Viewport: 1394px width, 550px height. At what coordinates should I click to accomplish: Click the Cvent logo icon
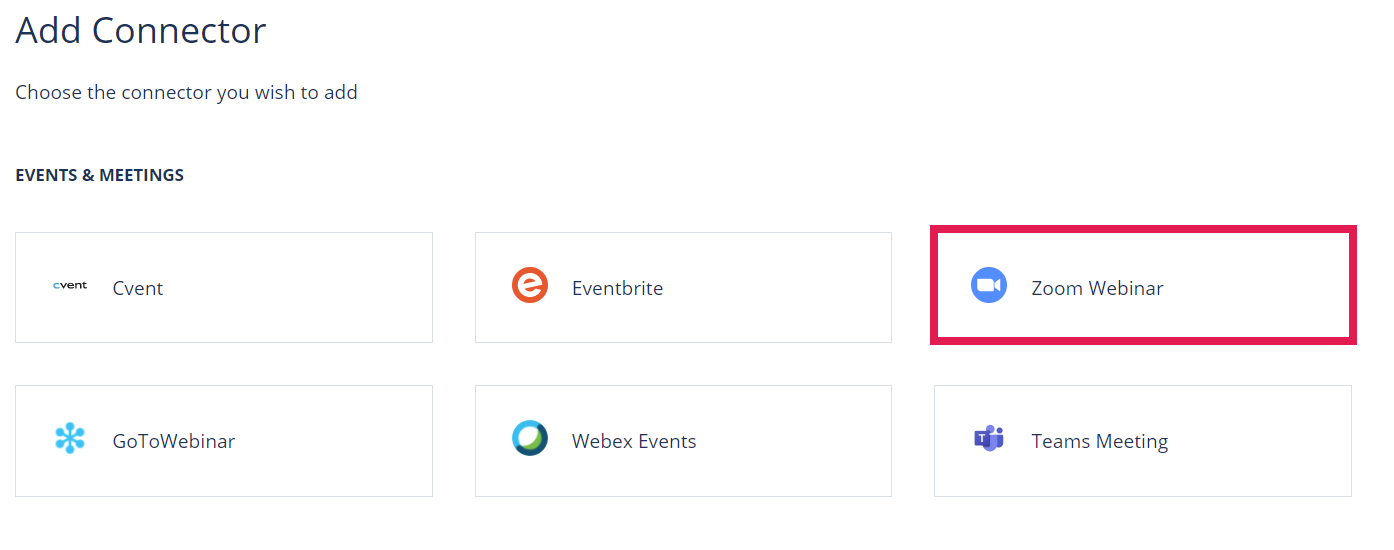(70, 286)
